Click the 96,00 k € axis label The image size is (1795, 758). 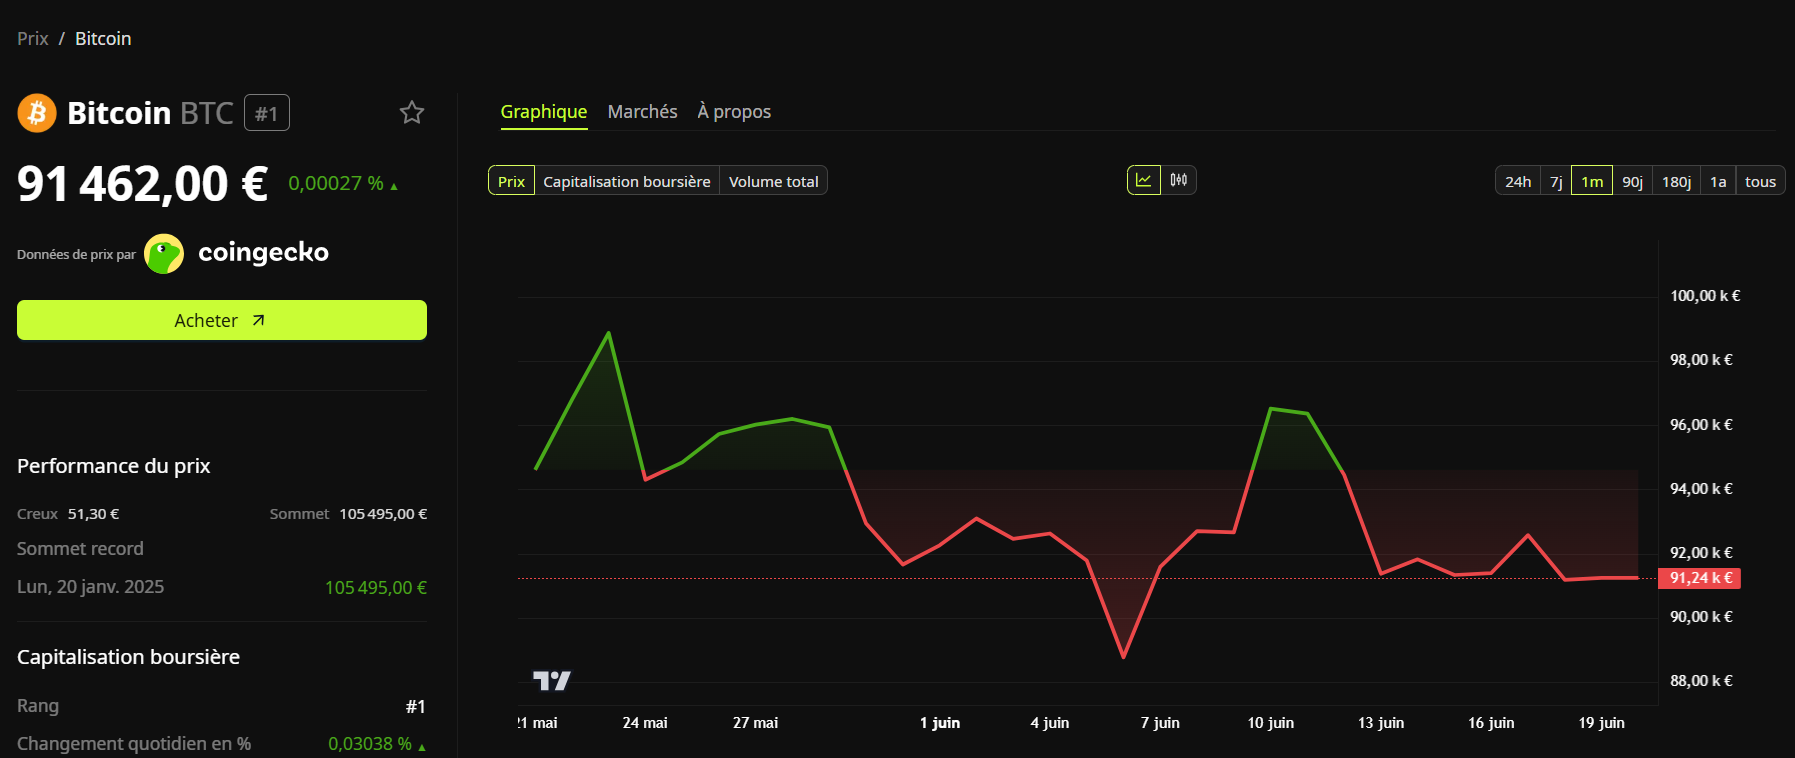tap(1701, 425)
